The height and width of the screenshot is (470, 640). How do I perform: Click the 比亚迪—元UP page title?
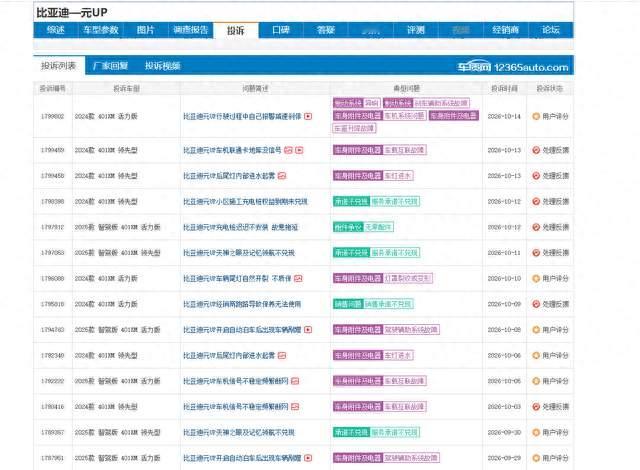pos(71,13)
